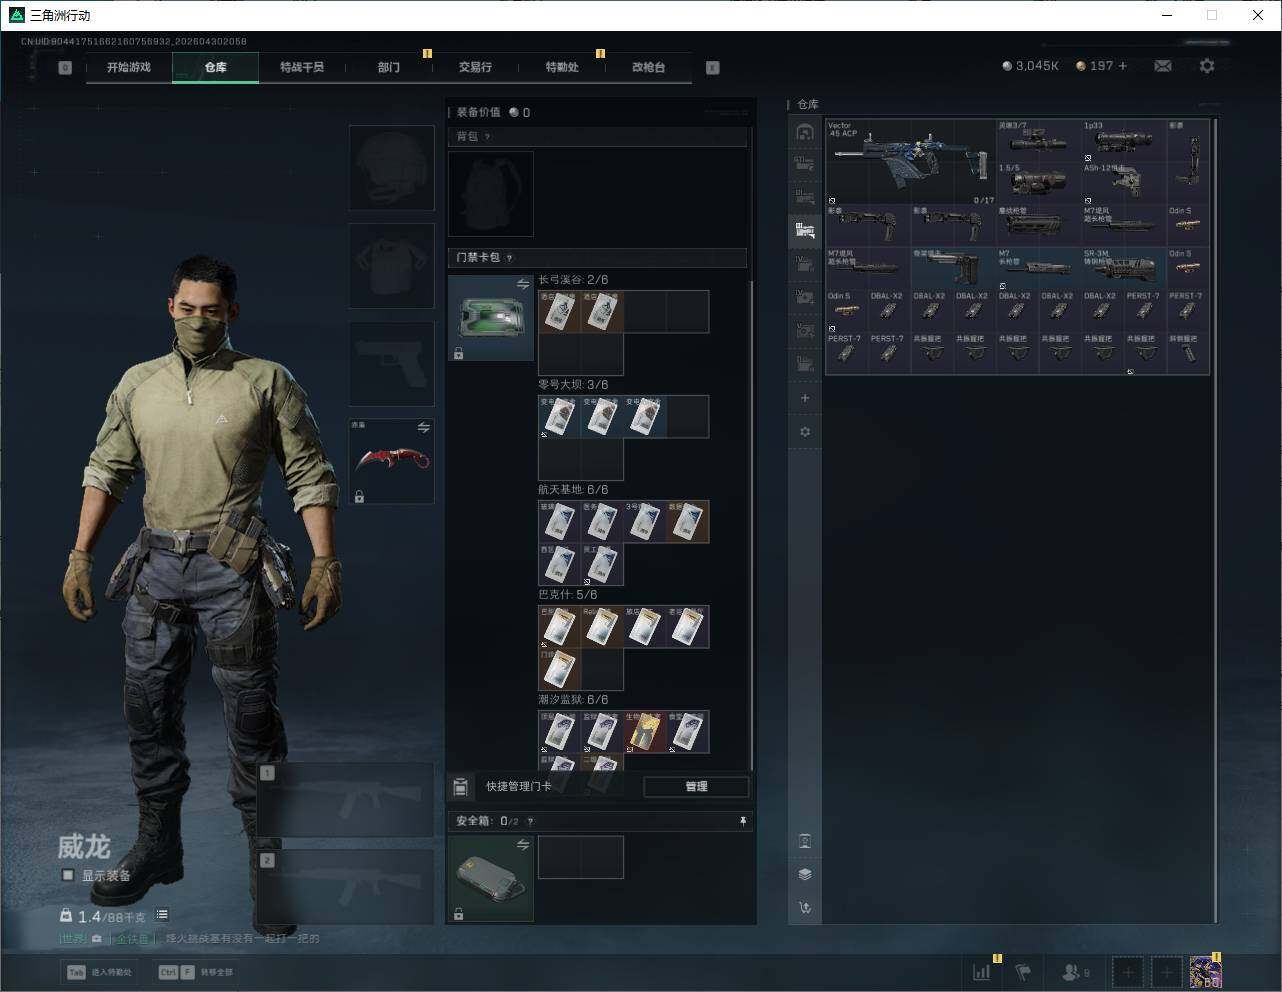Open warehouse sidebar gear settings
This screenshot has width=1282, height=992.
point(805,432)
